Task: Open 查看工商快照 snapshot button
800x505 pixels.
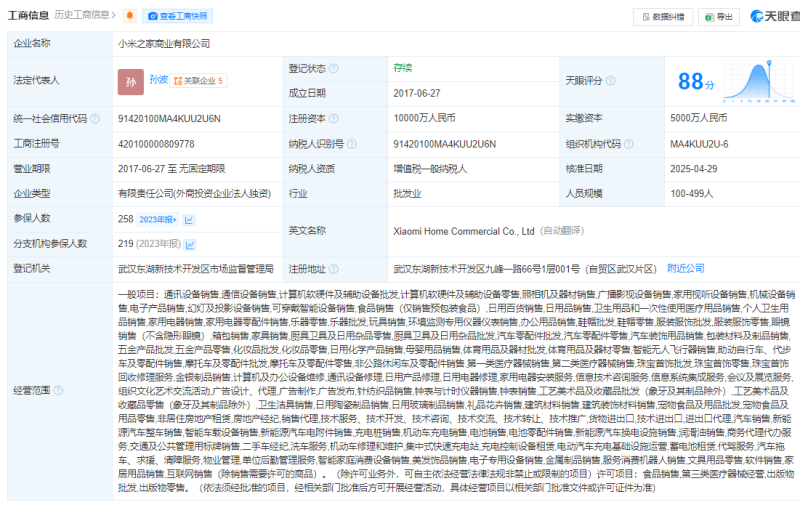Action: (178, 16)
